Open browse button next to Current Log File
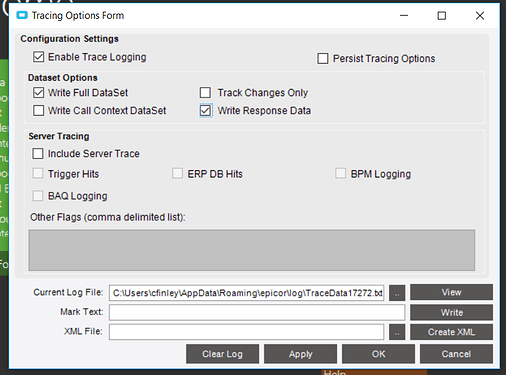 coord(397,293)
